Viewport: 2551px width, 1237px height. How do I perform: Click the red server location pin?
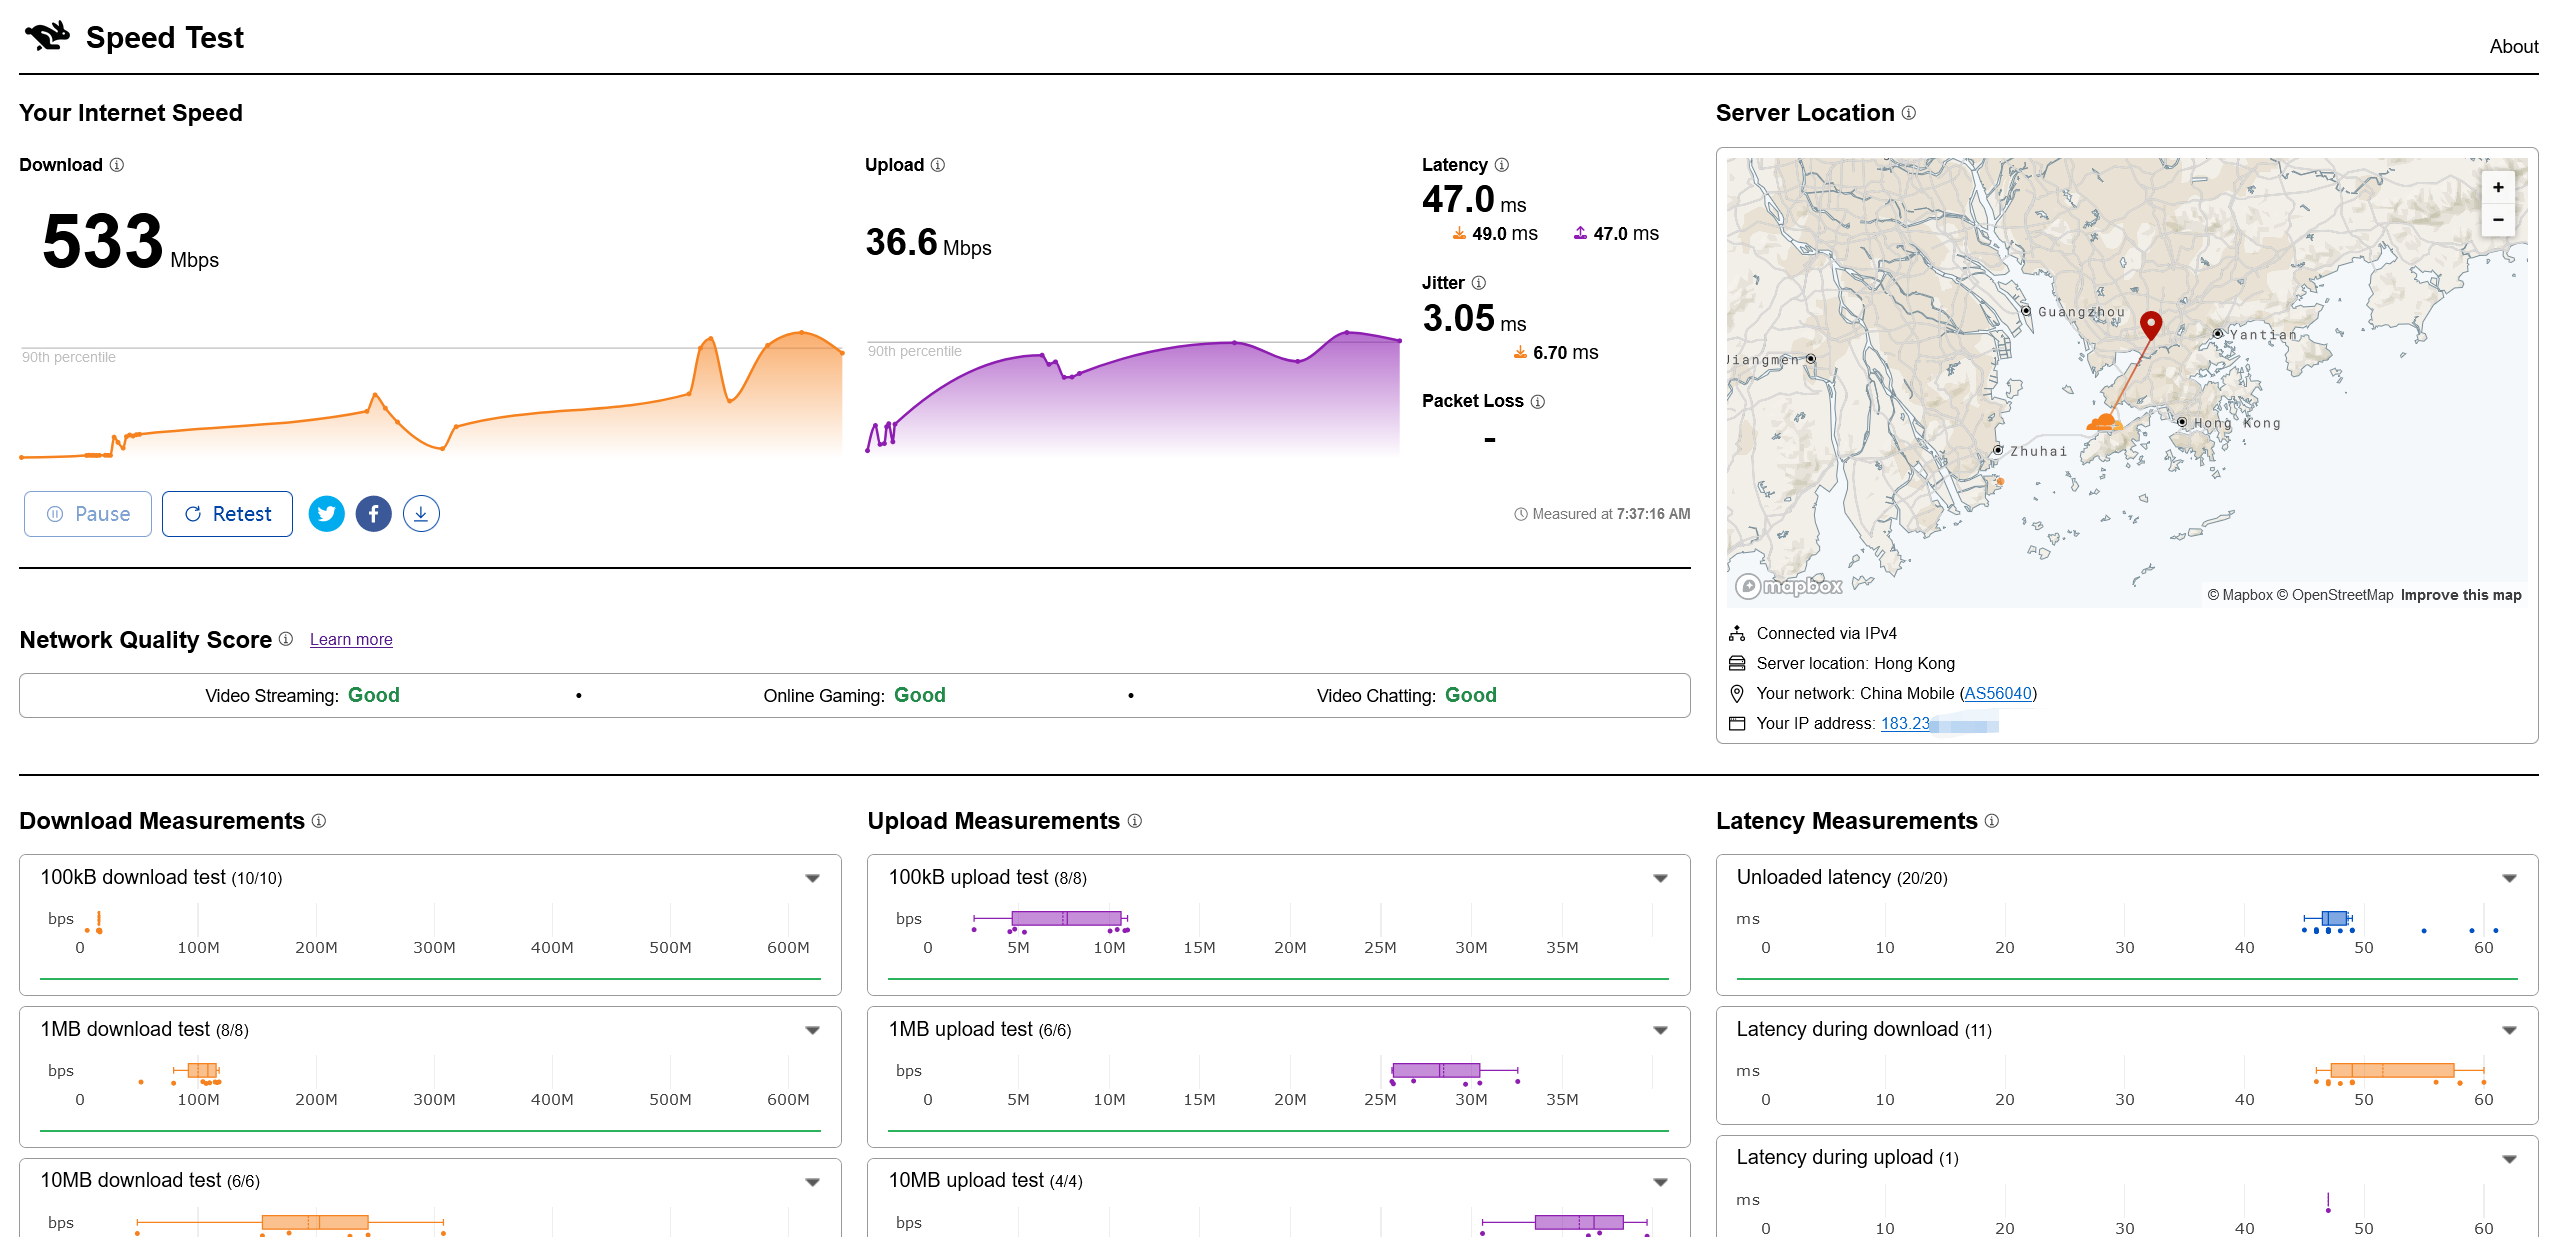coord(2150,323)
